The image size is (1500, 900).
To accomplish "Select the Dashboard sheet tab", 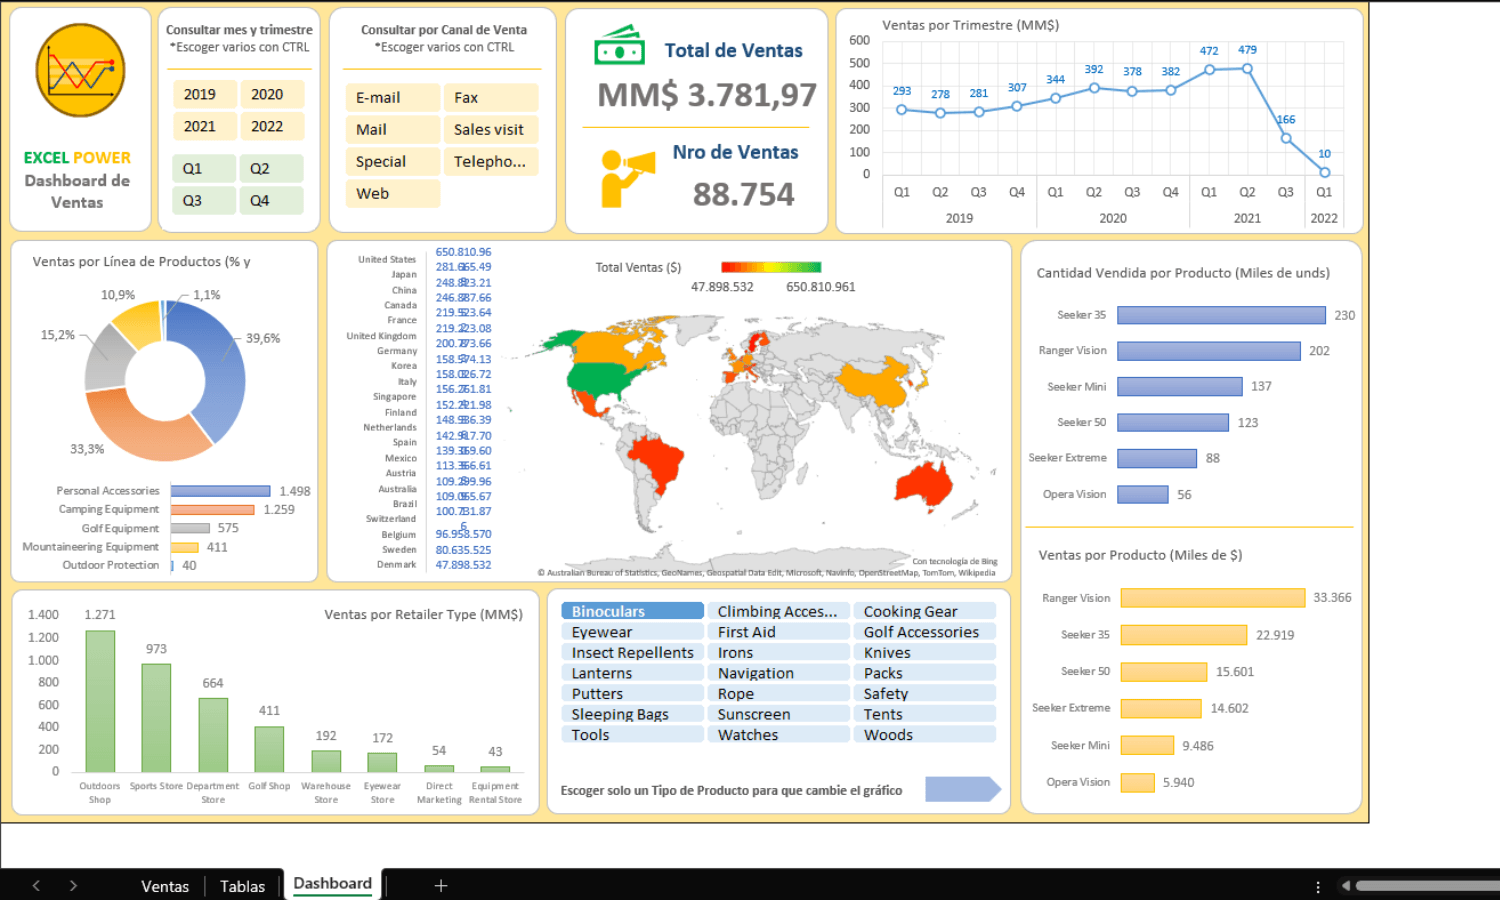I will 333,884.
